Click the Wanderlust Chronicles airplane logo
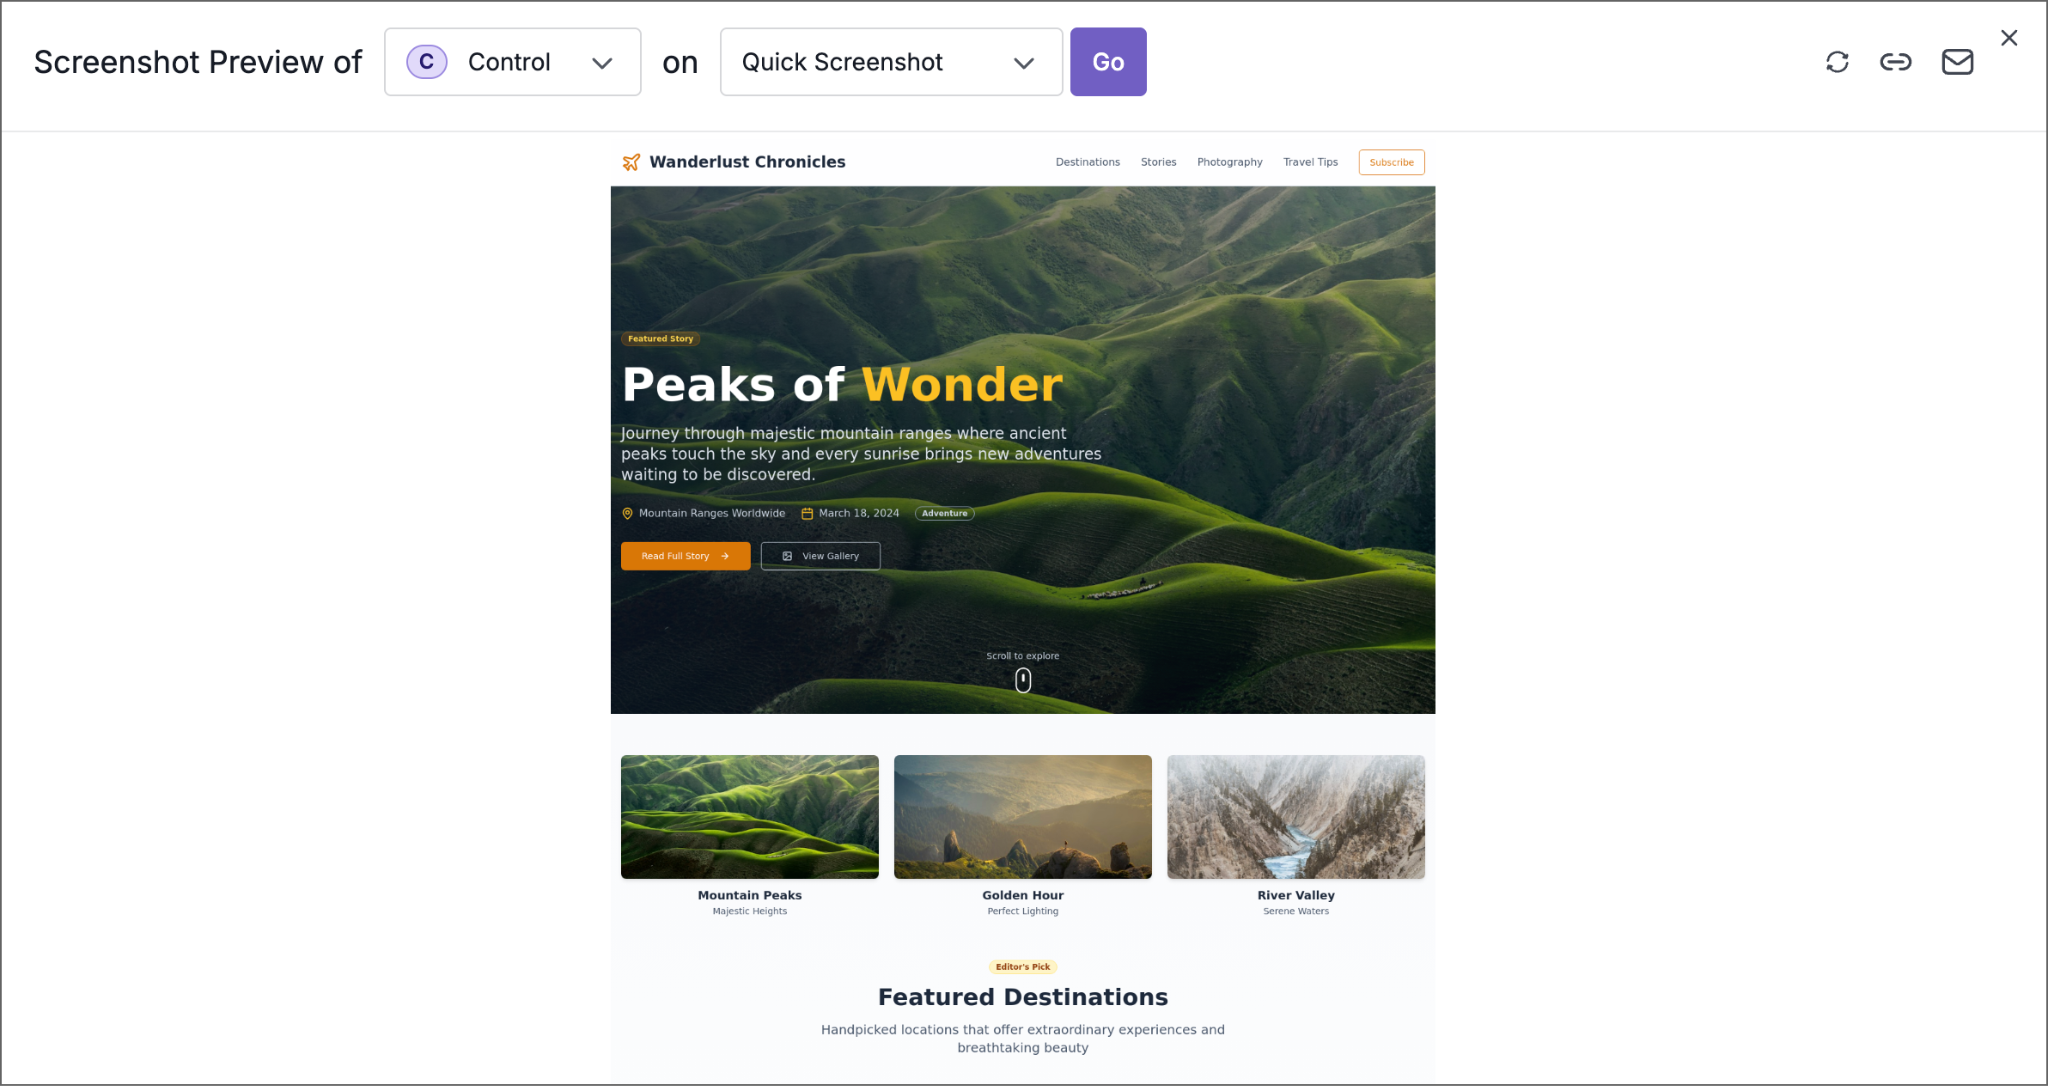Image resolution: width=2048 pixels, height=1086 pixels. point(631,162)
